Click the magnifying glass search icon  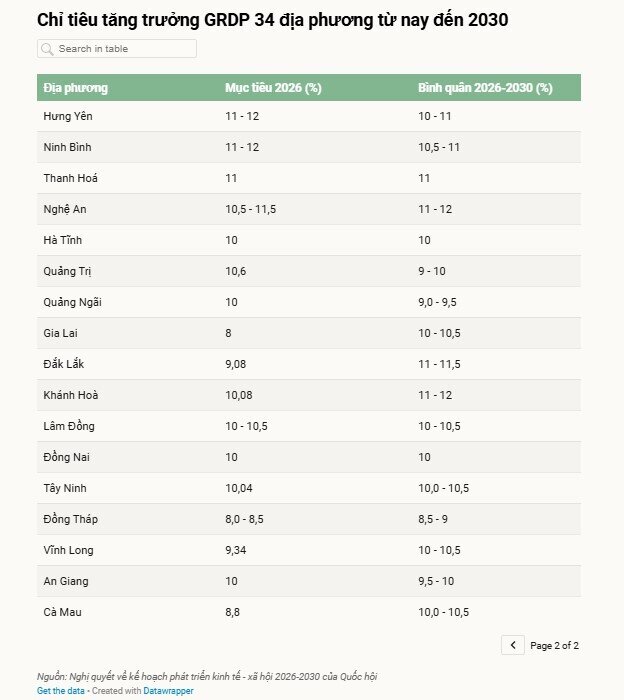(47, 49)
